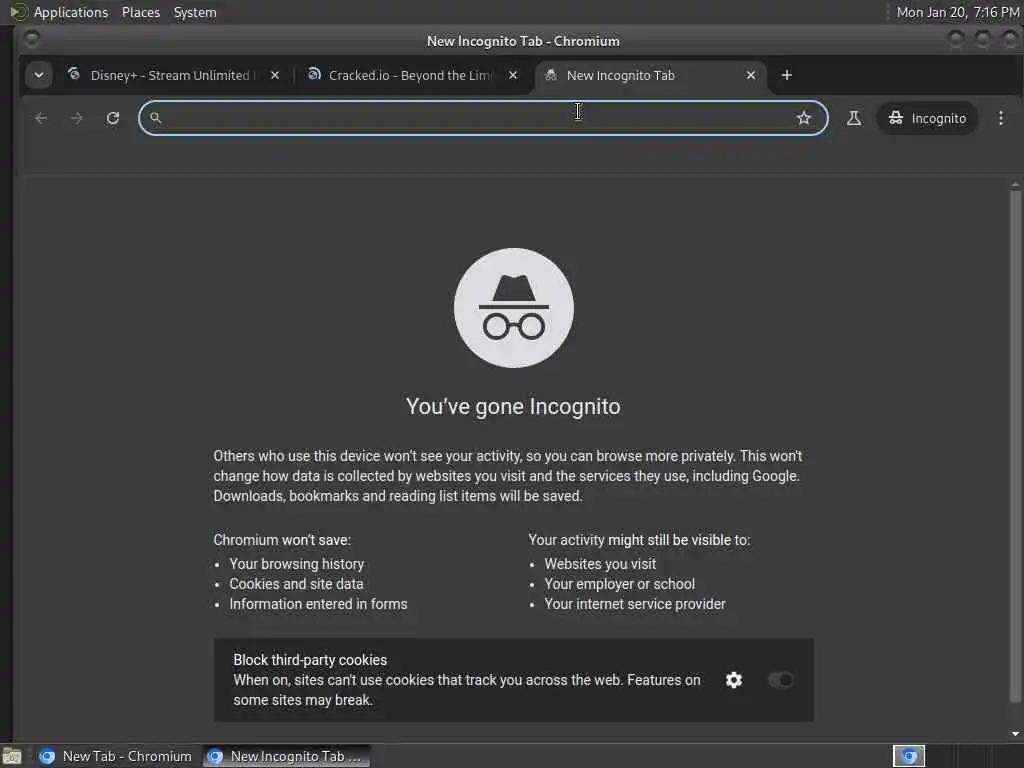Image resolution: width=1024 pixels, height=768 pixels.
Task: Click the Applications menu logo icon
Action: tap(18, 12)
